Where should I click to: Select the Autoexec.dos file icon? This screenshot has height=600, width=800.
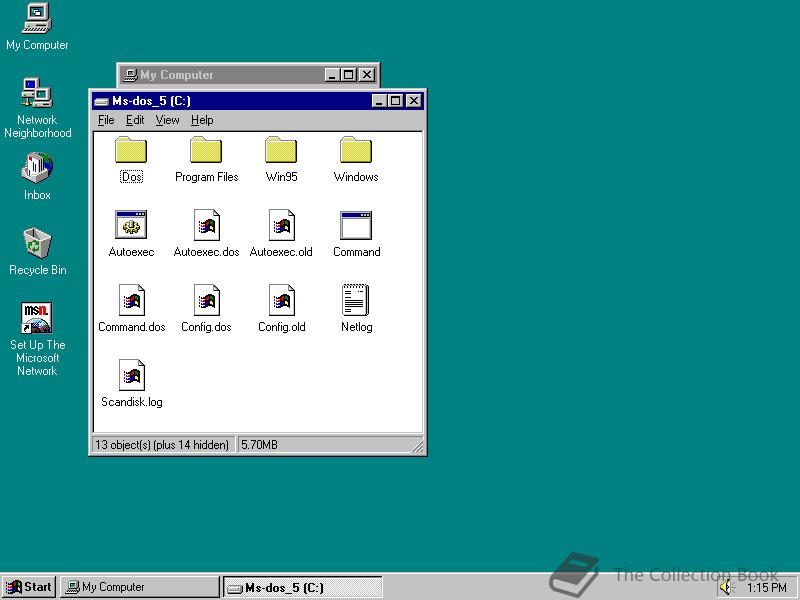pos(206,224)
